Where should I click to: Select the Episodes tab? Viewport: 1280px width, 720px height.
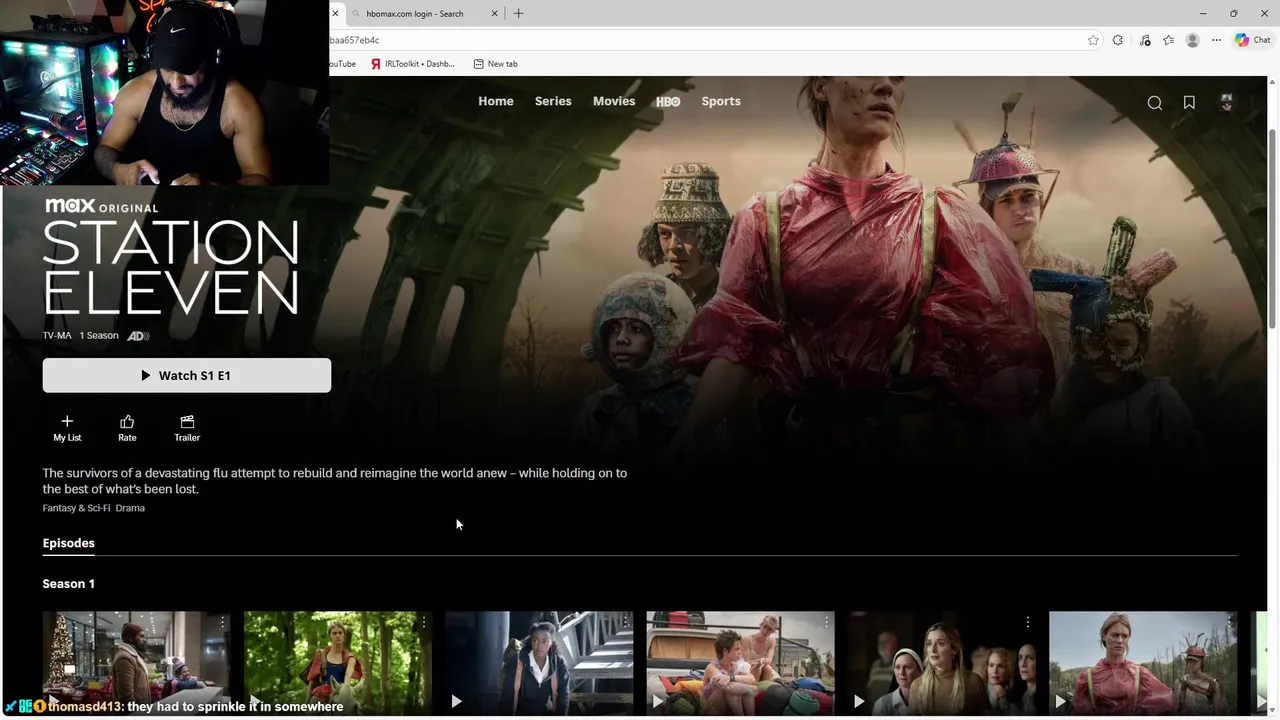(68, 543)
